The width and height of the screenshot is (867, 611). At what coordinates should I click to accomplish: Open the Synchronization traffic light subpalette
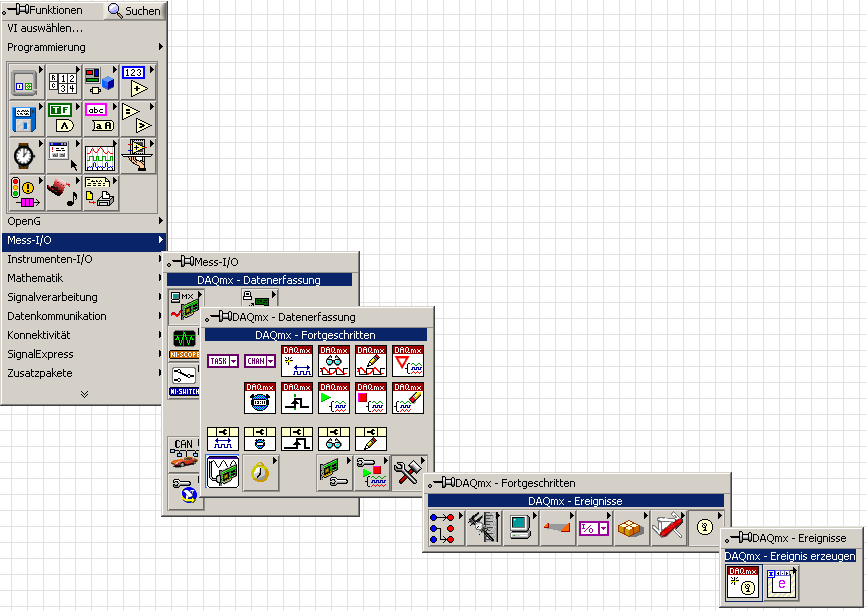click(x=26, y=193)
